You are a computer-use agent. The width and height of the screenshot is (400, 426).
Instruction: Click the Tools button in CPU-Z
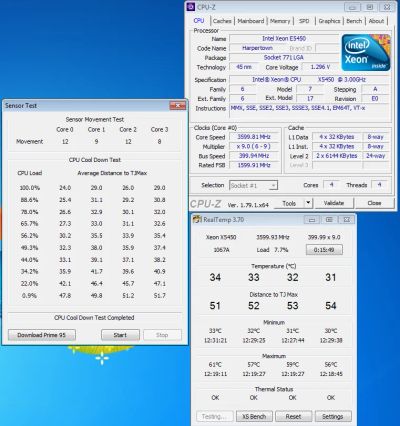pyautogui.click(x=289, y=203)
